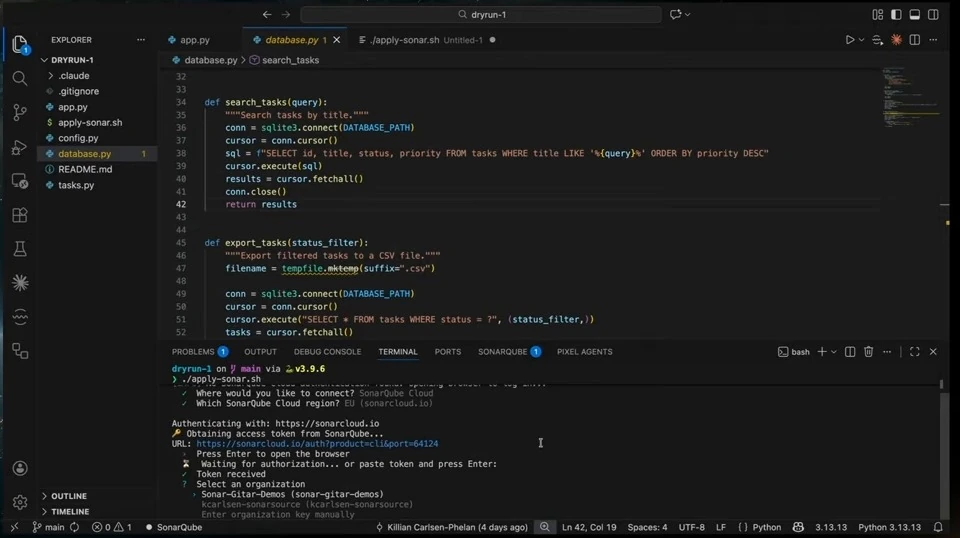Split the terminal panel

point(850,352)
